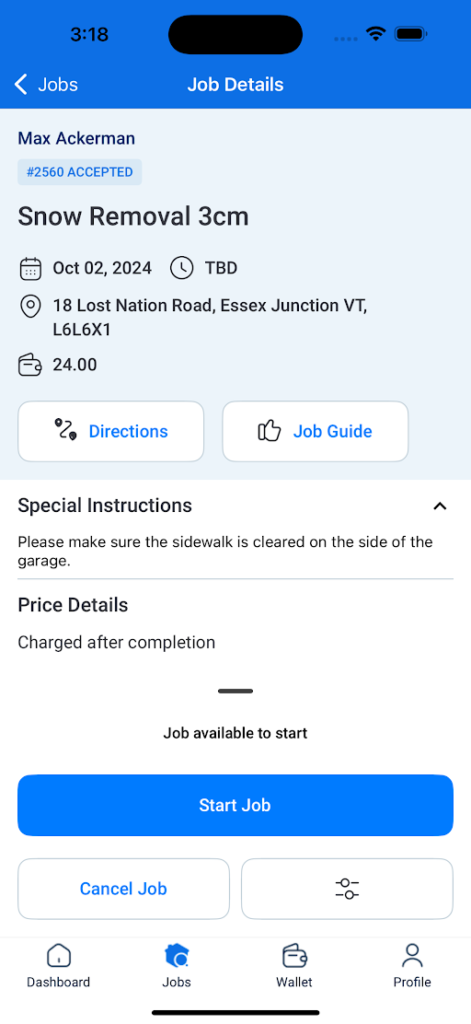This screenshot has width=471, height=1024.
Task: Go back to Jobs list
Action: click(x=46, y=85)
